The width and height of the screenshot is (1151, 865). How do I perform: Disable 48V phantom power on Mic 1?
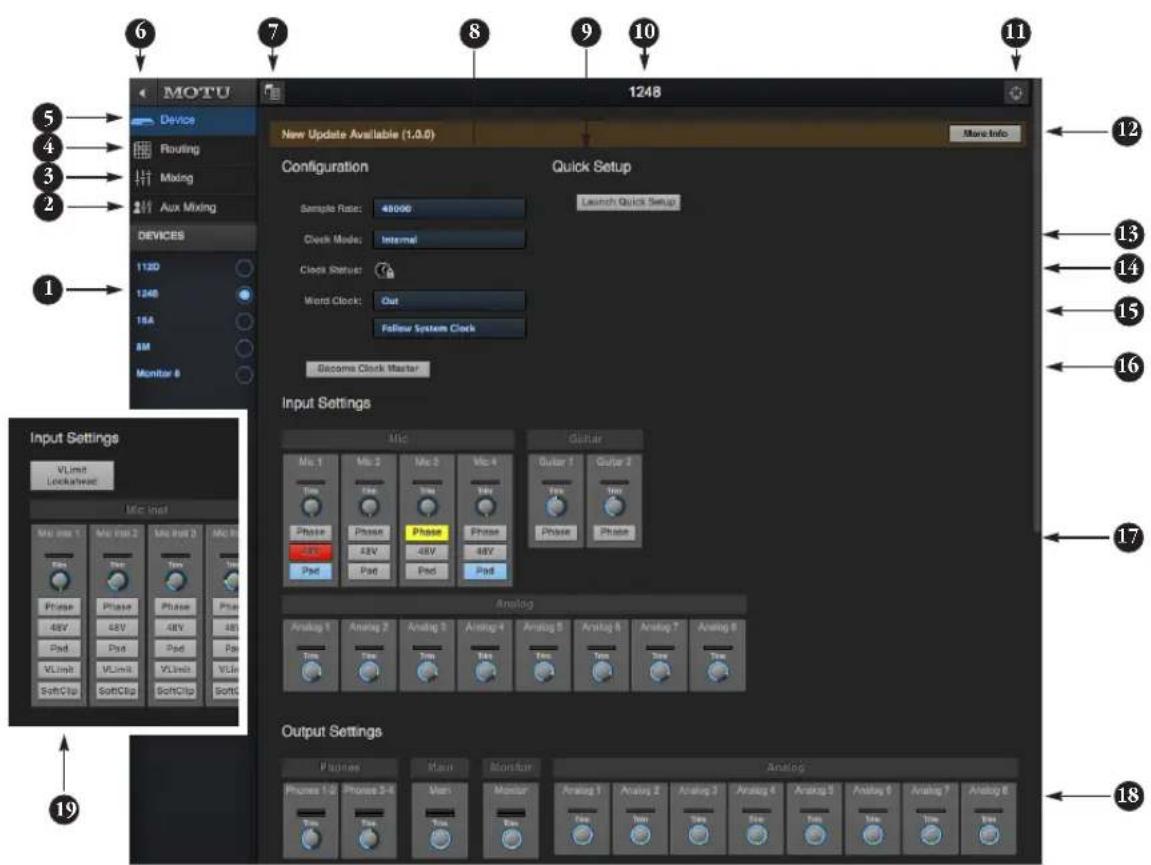pos(311,551)
